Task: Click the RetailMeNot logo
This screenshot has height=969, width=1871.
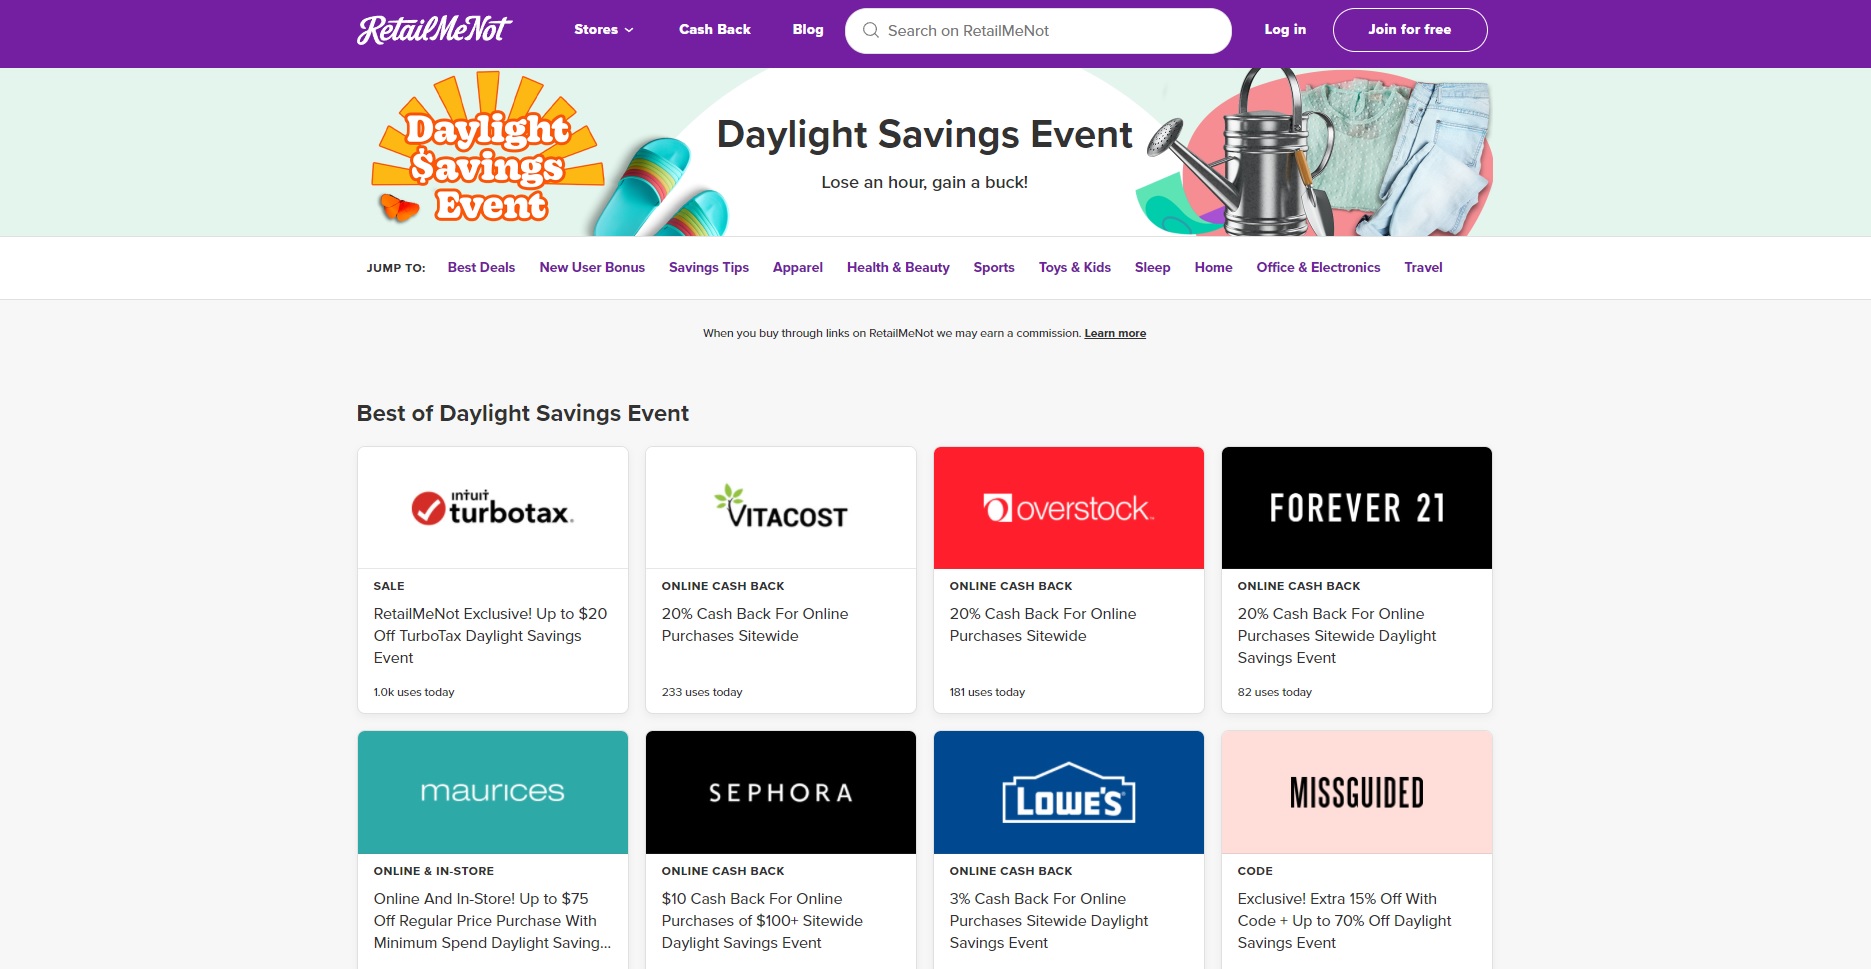Action: coord(434,30)
